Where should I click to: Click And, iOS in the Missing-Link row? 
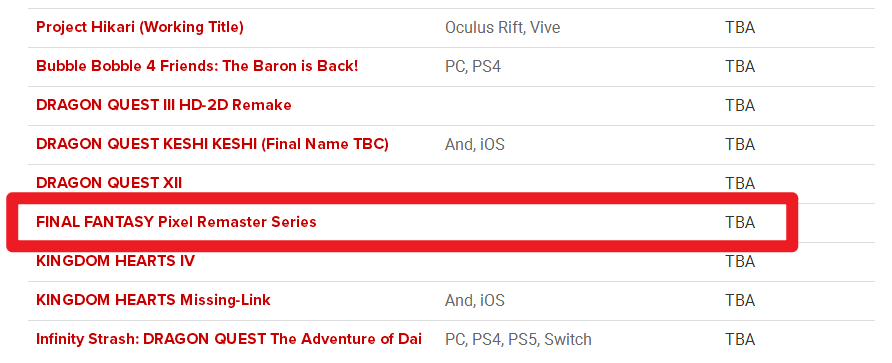(474, 300)
